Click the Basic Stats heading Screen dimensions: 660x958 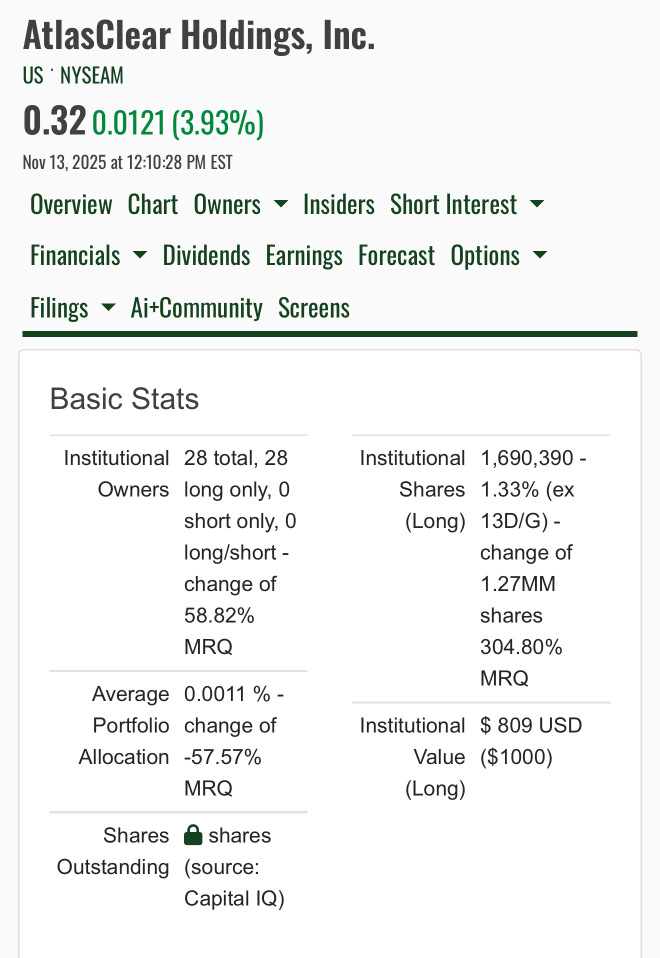[124, 399]
